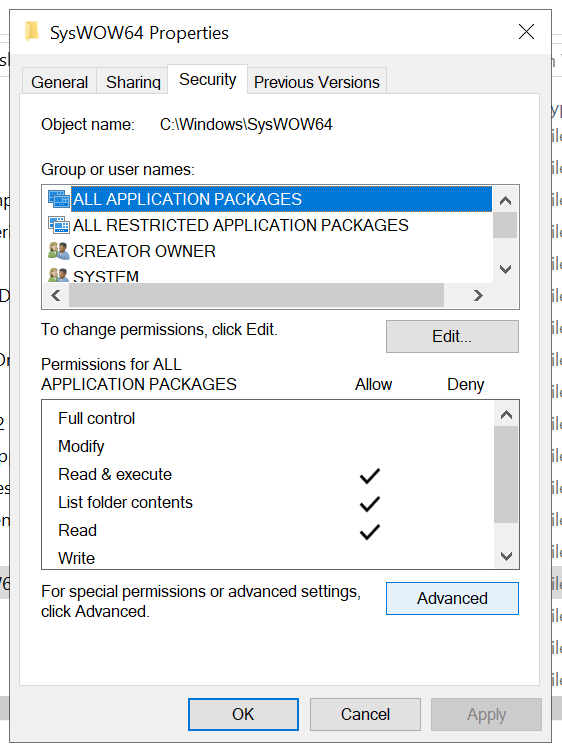Click the SYSTEM user icon
Viewport: 562px width, 750px height.
coord(59,275)
